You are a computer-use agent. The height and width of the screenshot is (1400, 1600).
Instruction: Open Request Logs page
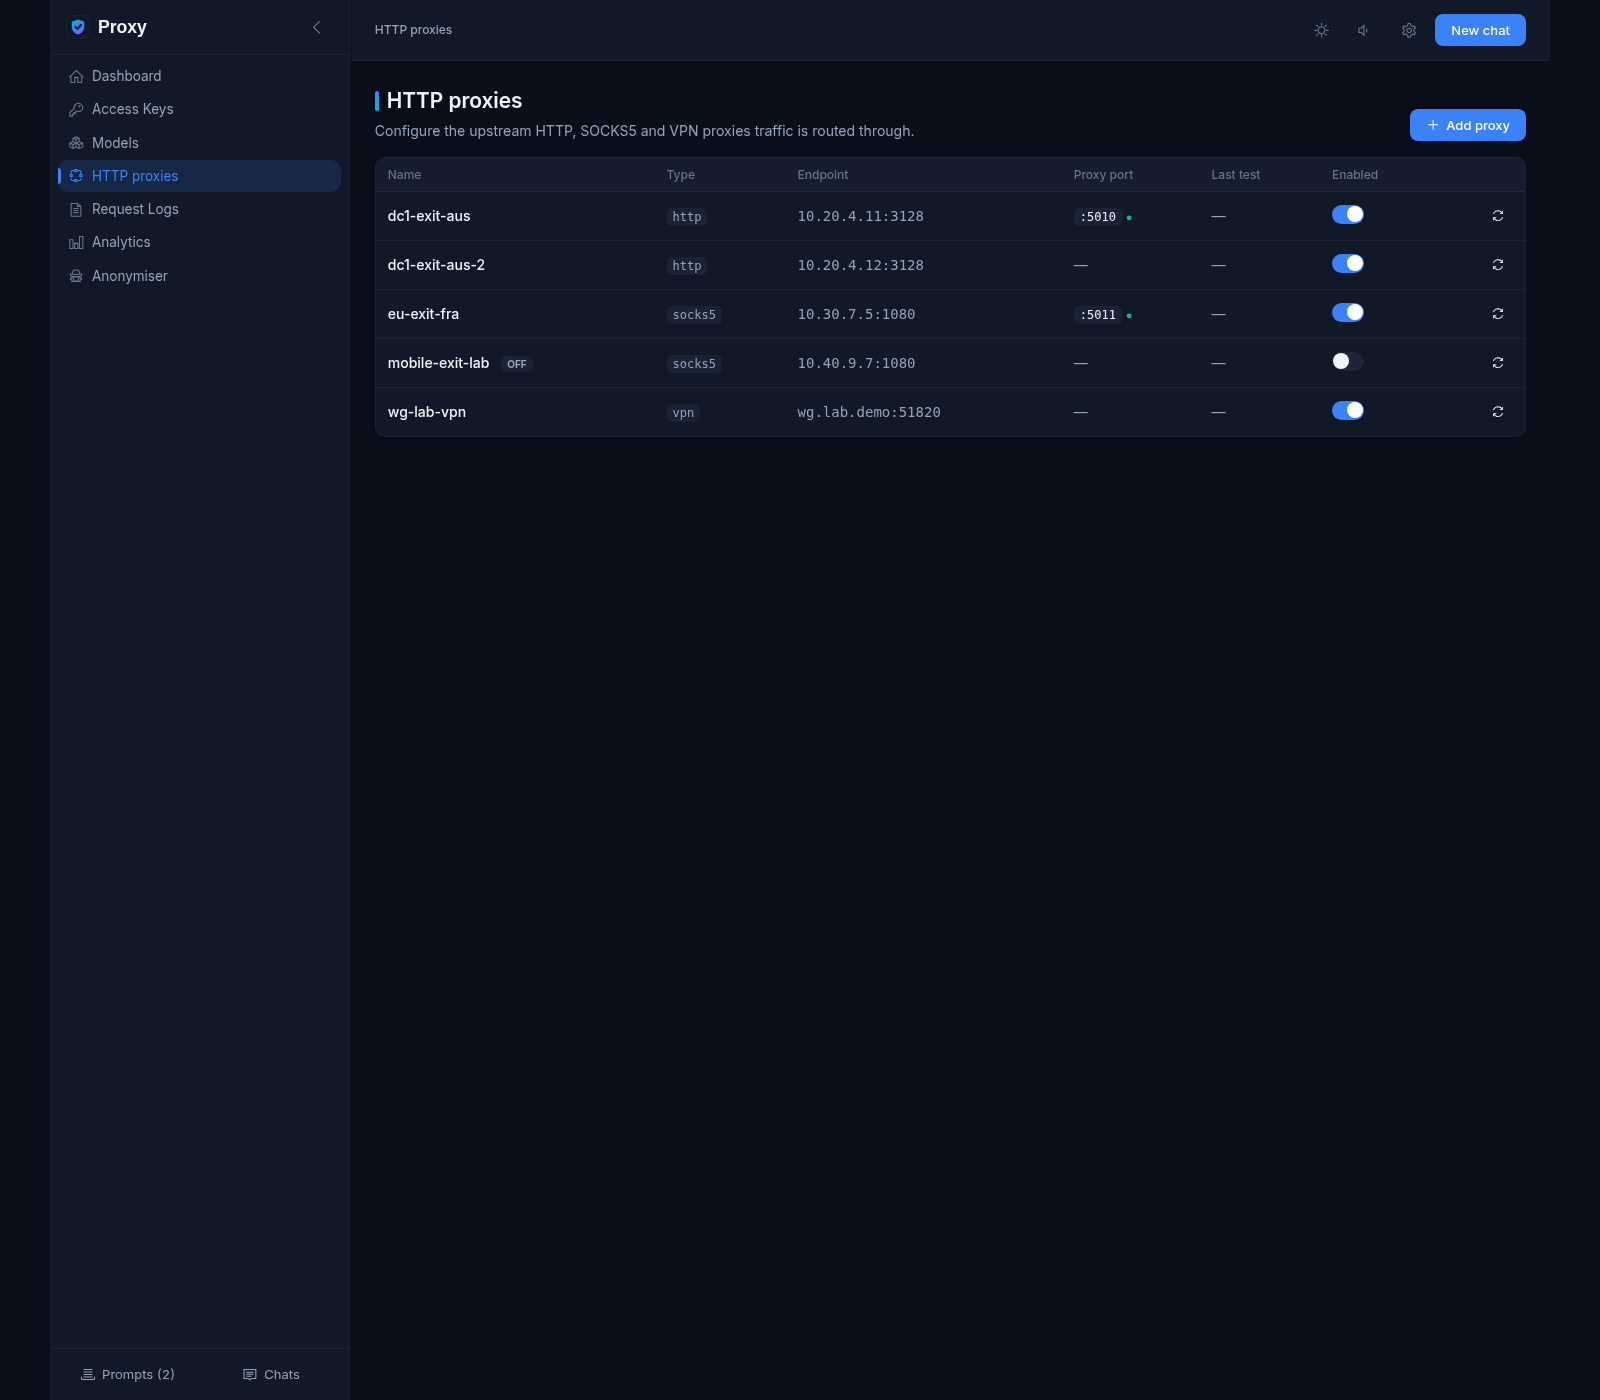199,209
